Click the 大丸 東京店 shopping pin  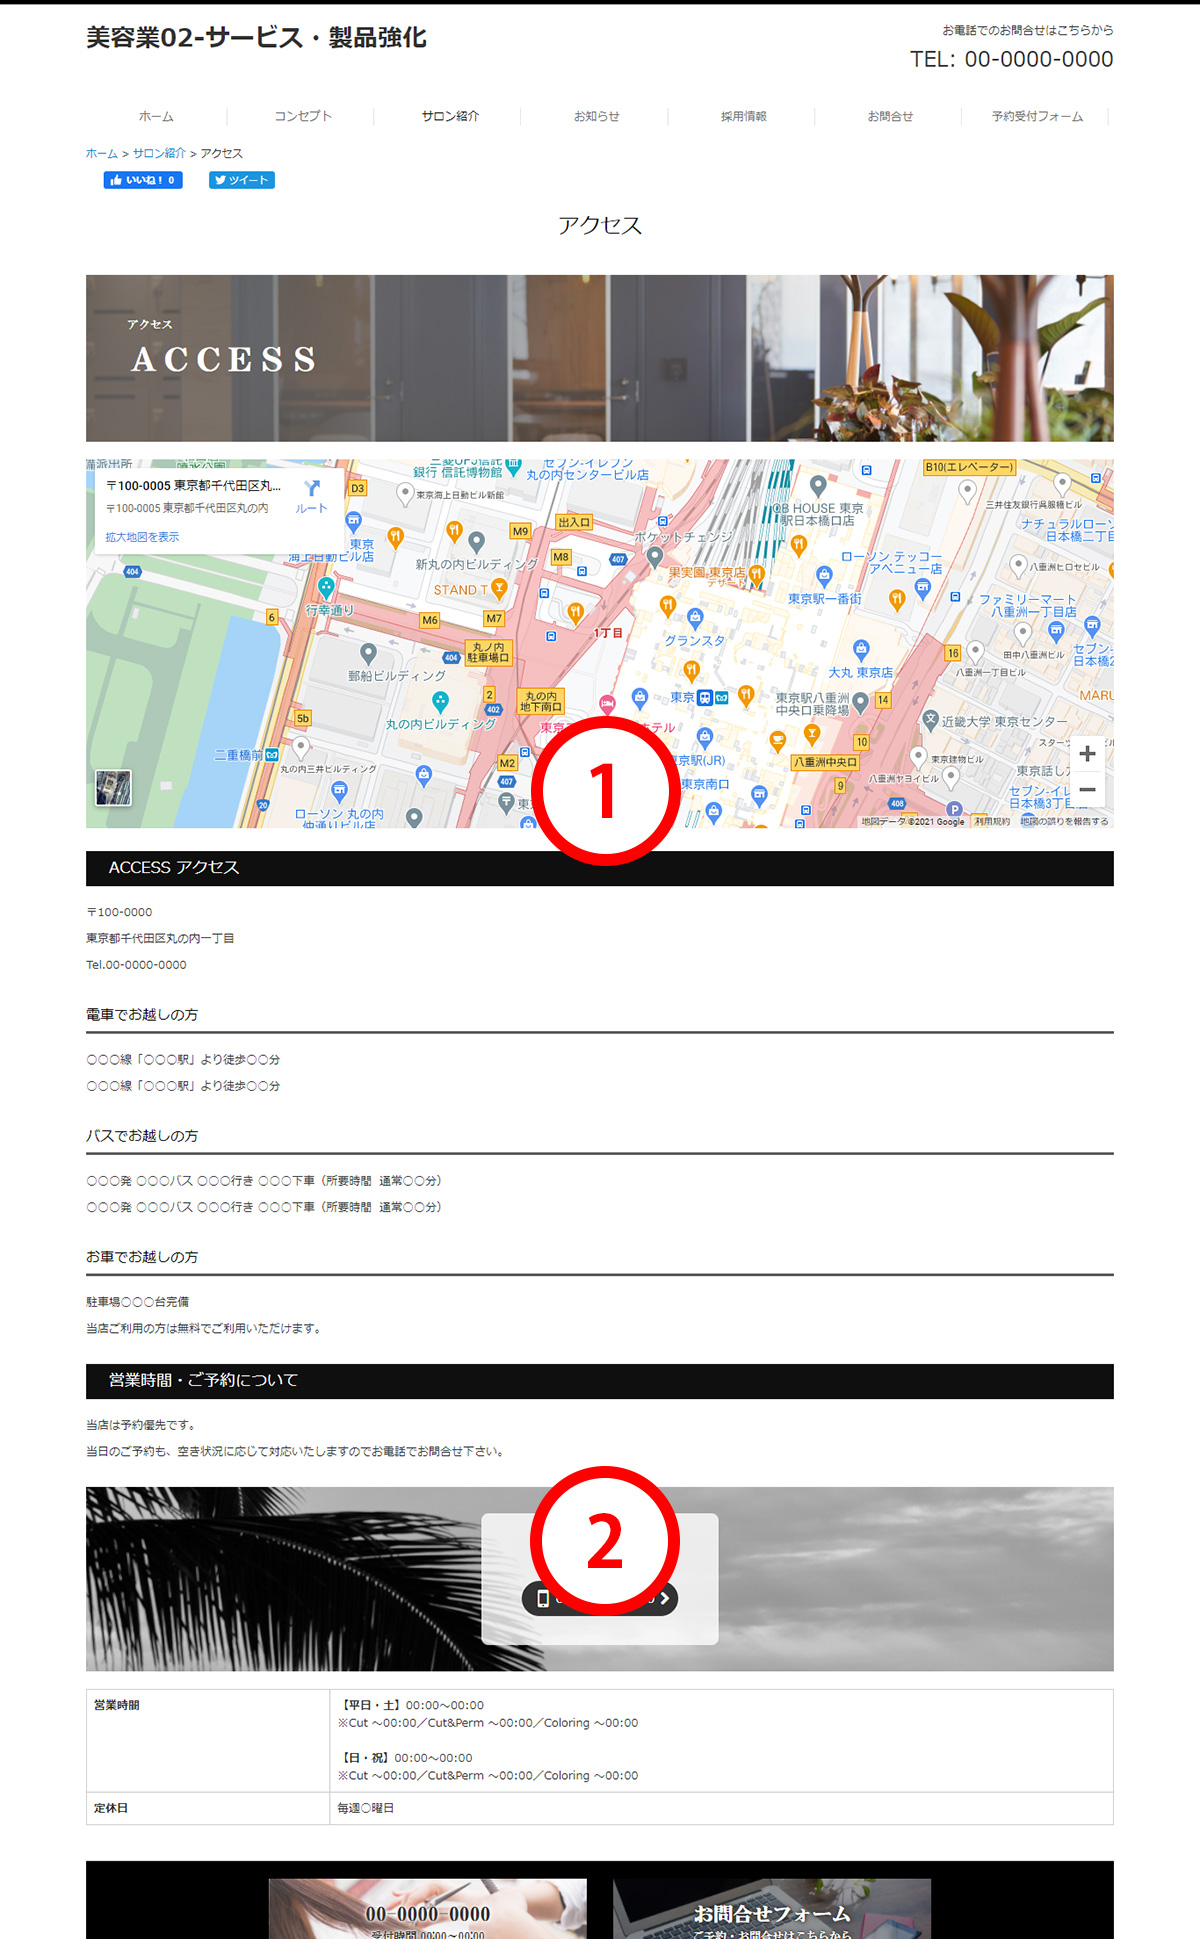coord(861,650)
